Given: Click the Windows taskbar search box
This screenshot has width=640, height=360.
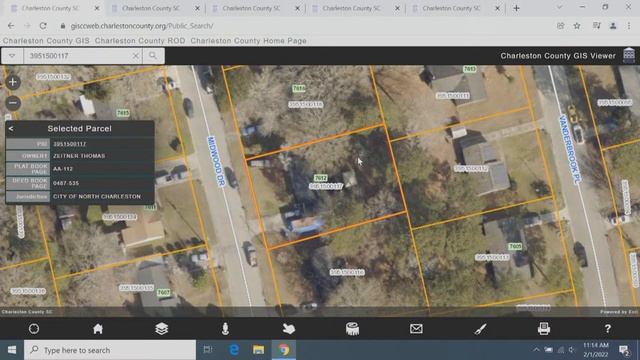Looking at the screenshot, I should pyautogui.click(x=110, y=350).
